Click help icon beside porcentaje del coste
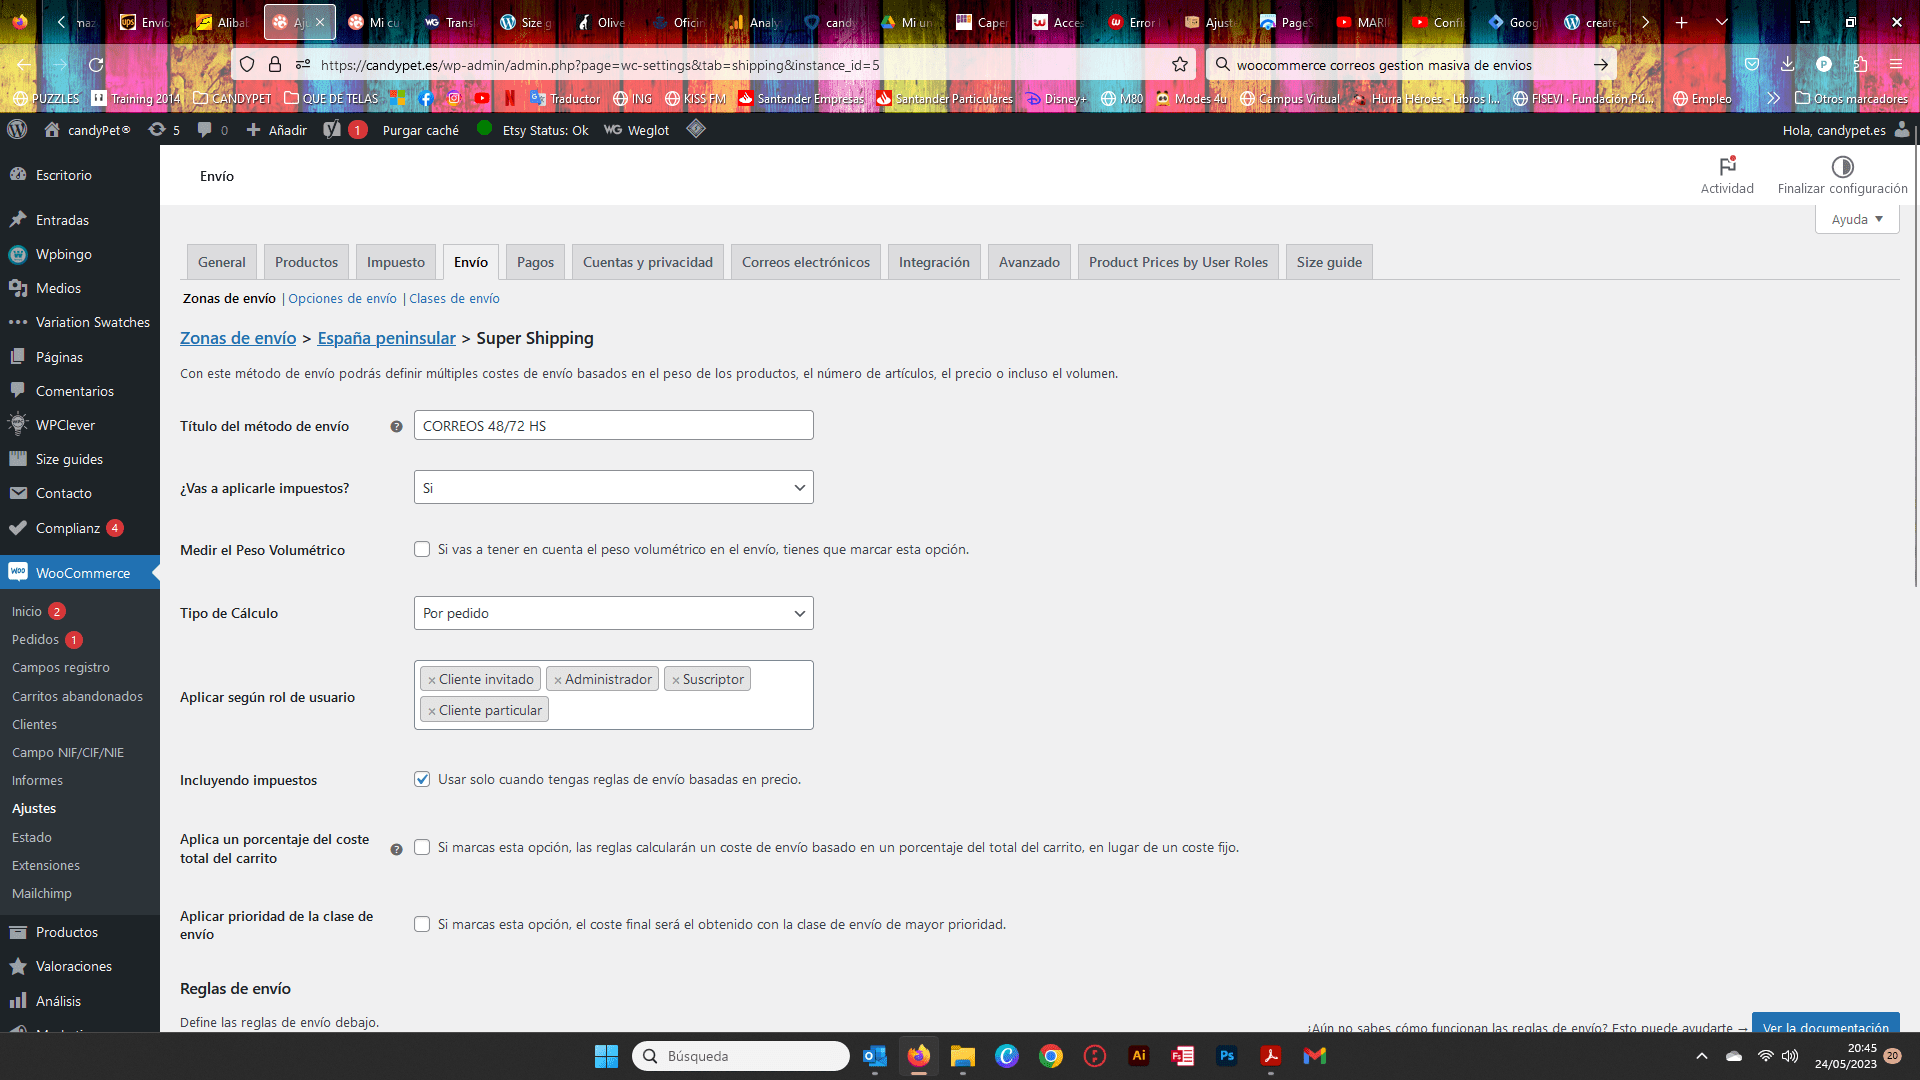 (396, 849)
